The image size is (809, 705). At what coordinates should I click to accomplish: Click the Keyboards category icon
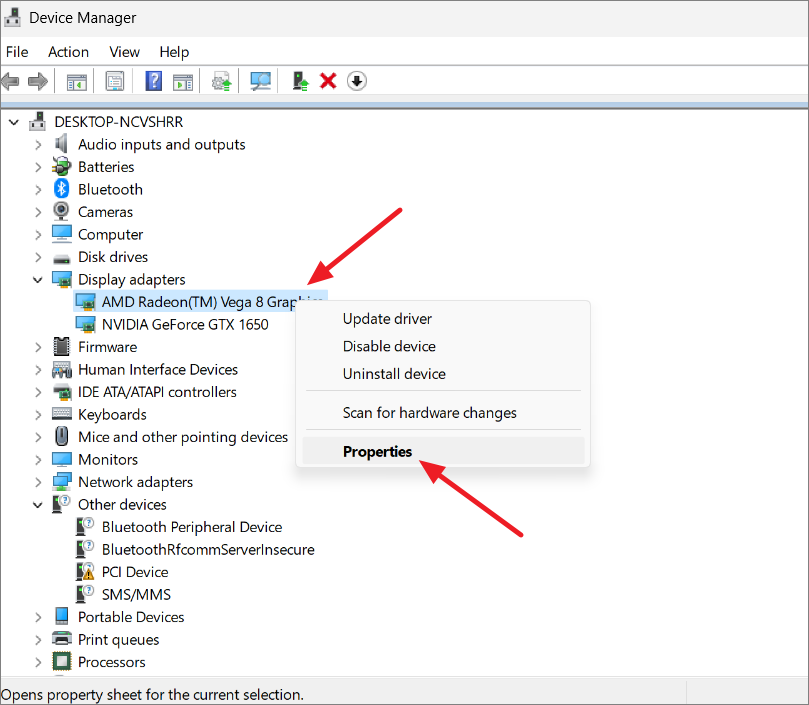(x=61, y=413)
